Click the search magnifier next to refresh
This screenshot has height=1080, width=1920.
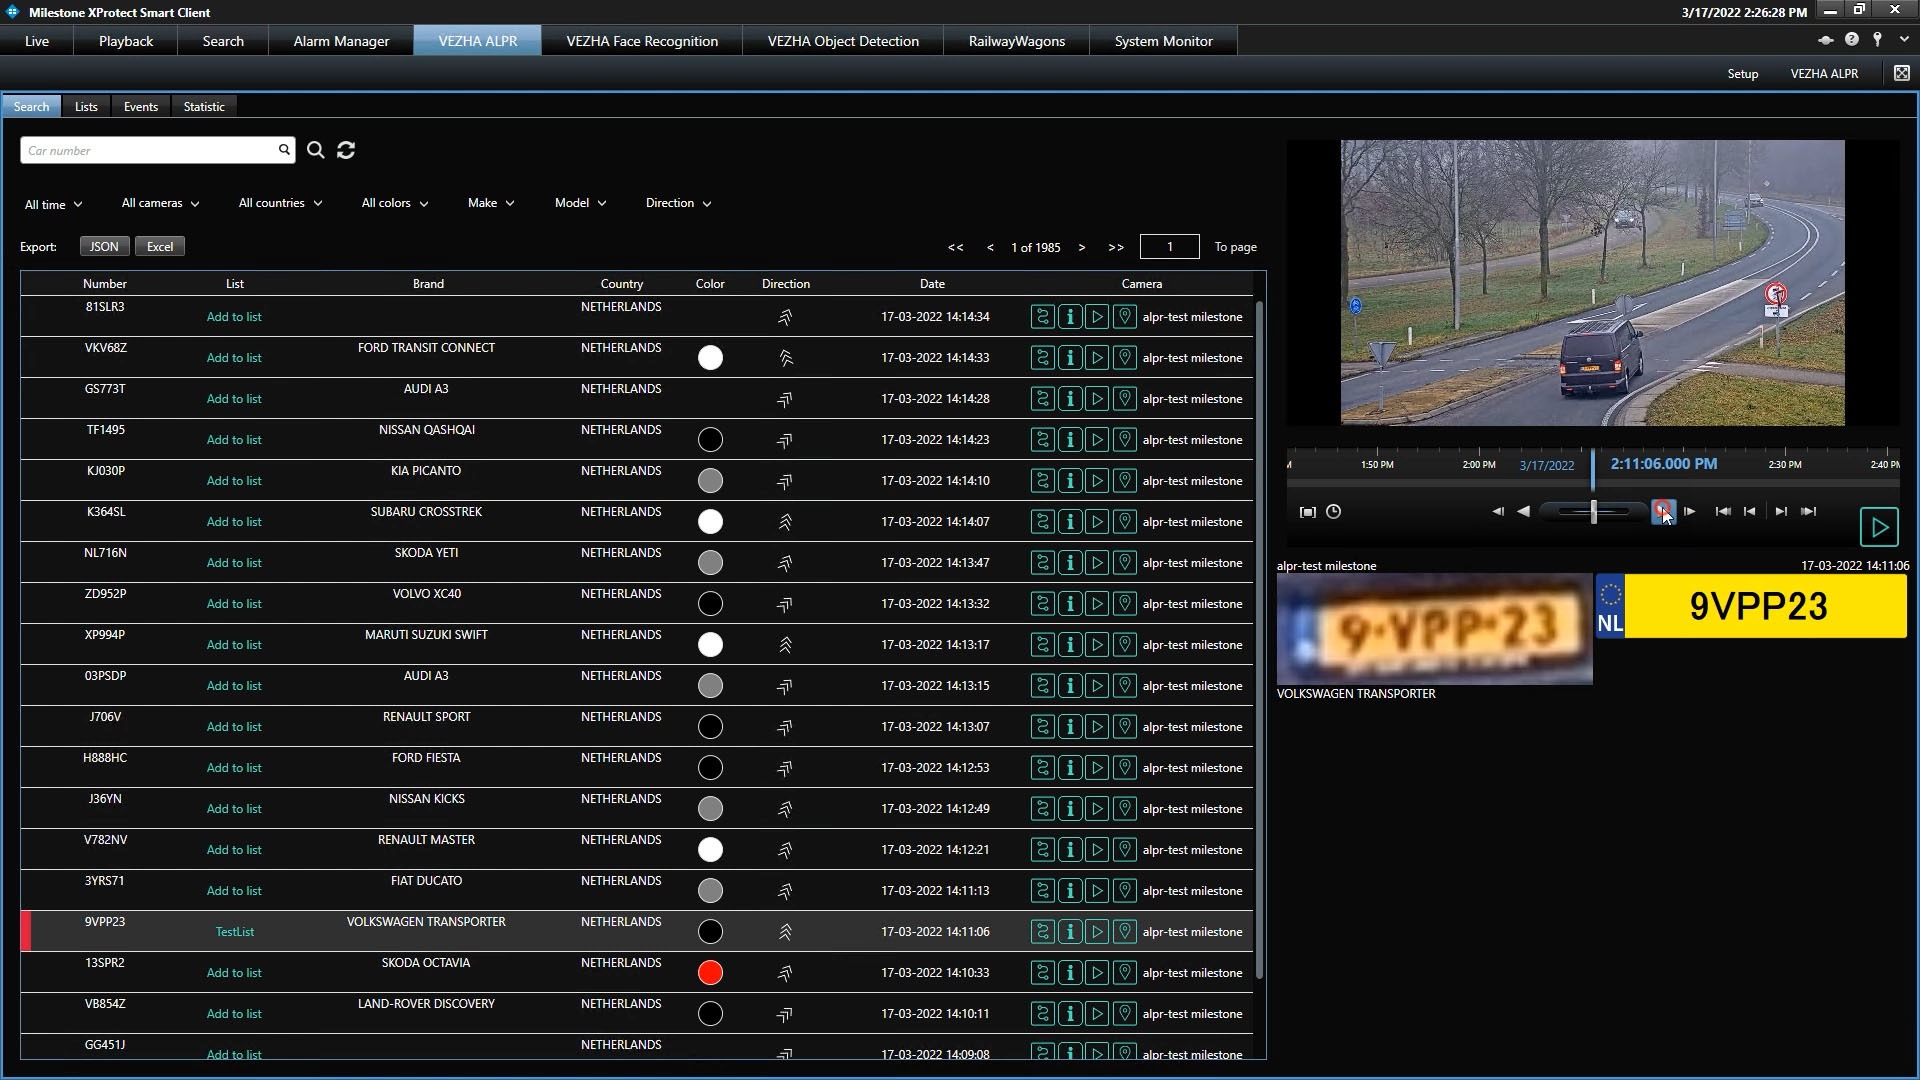point(315,150)
